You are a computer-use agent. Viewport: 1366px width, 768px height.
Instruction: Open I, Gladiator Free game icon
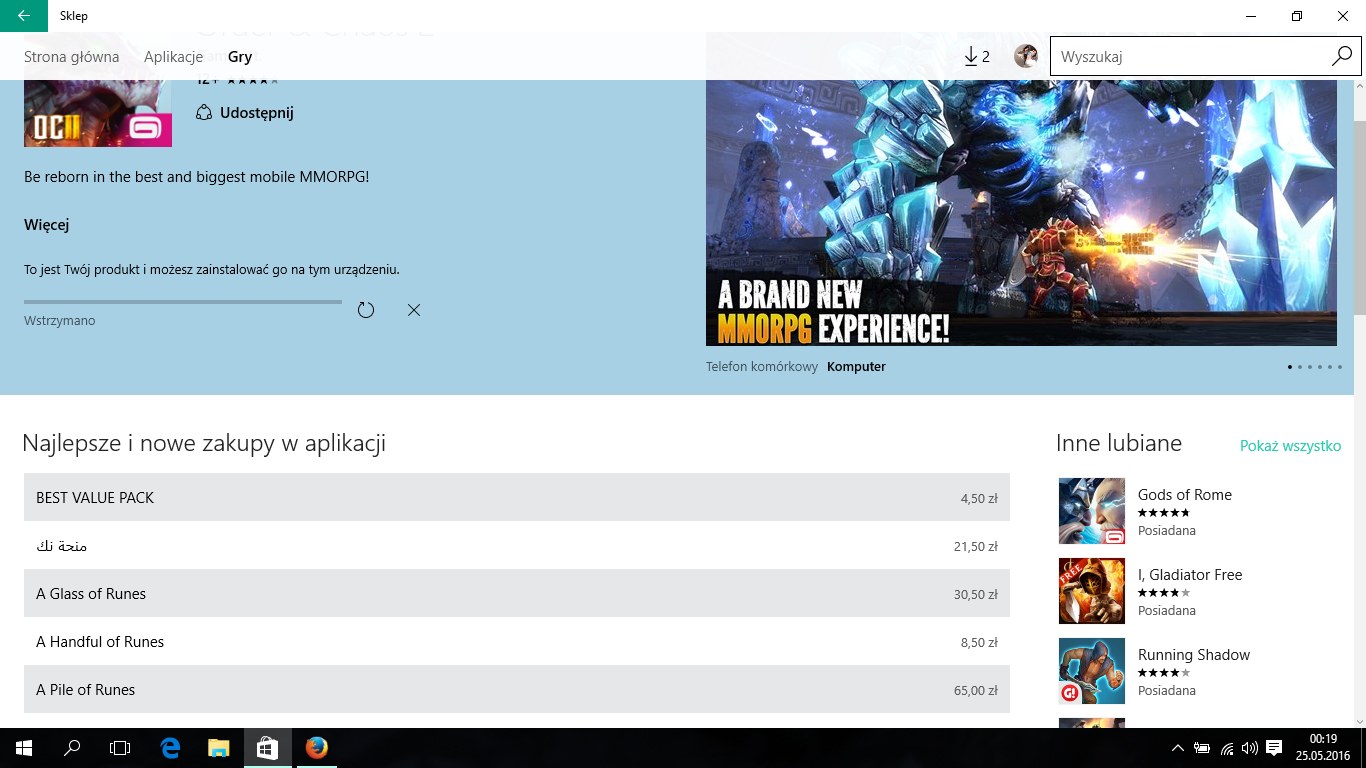click(x=1092, y=591)
